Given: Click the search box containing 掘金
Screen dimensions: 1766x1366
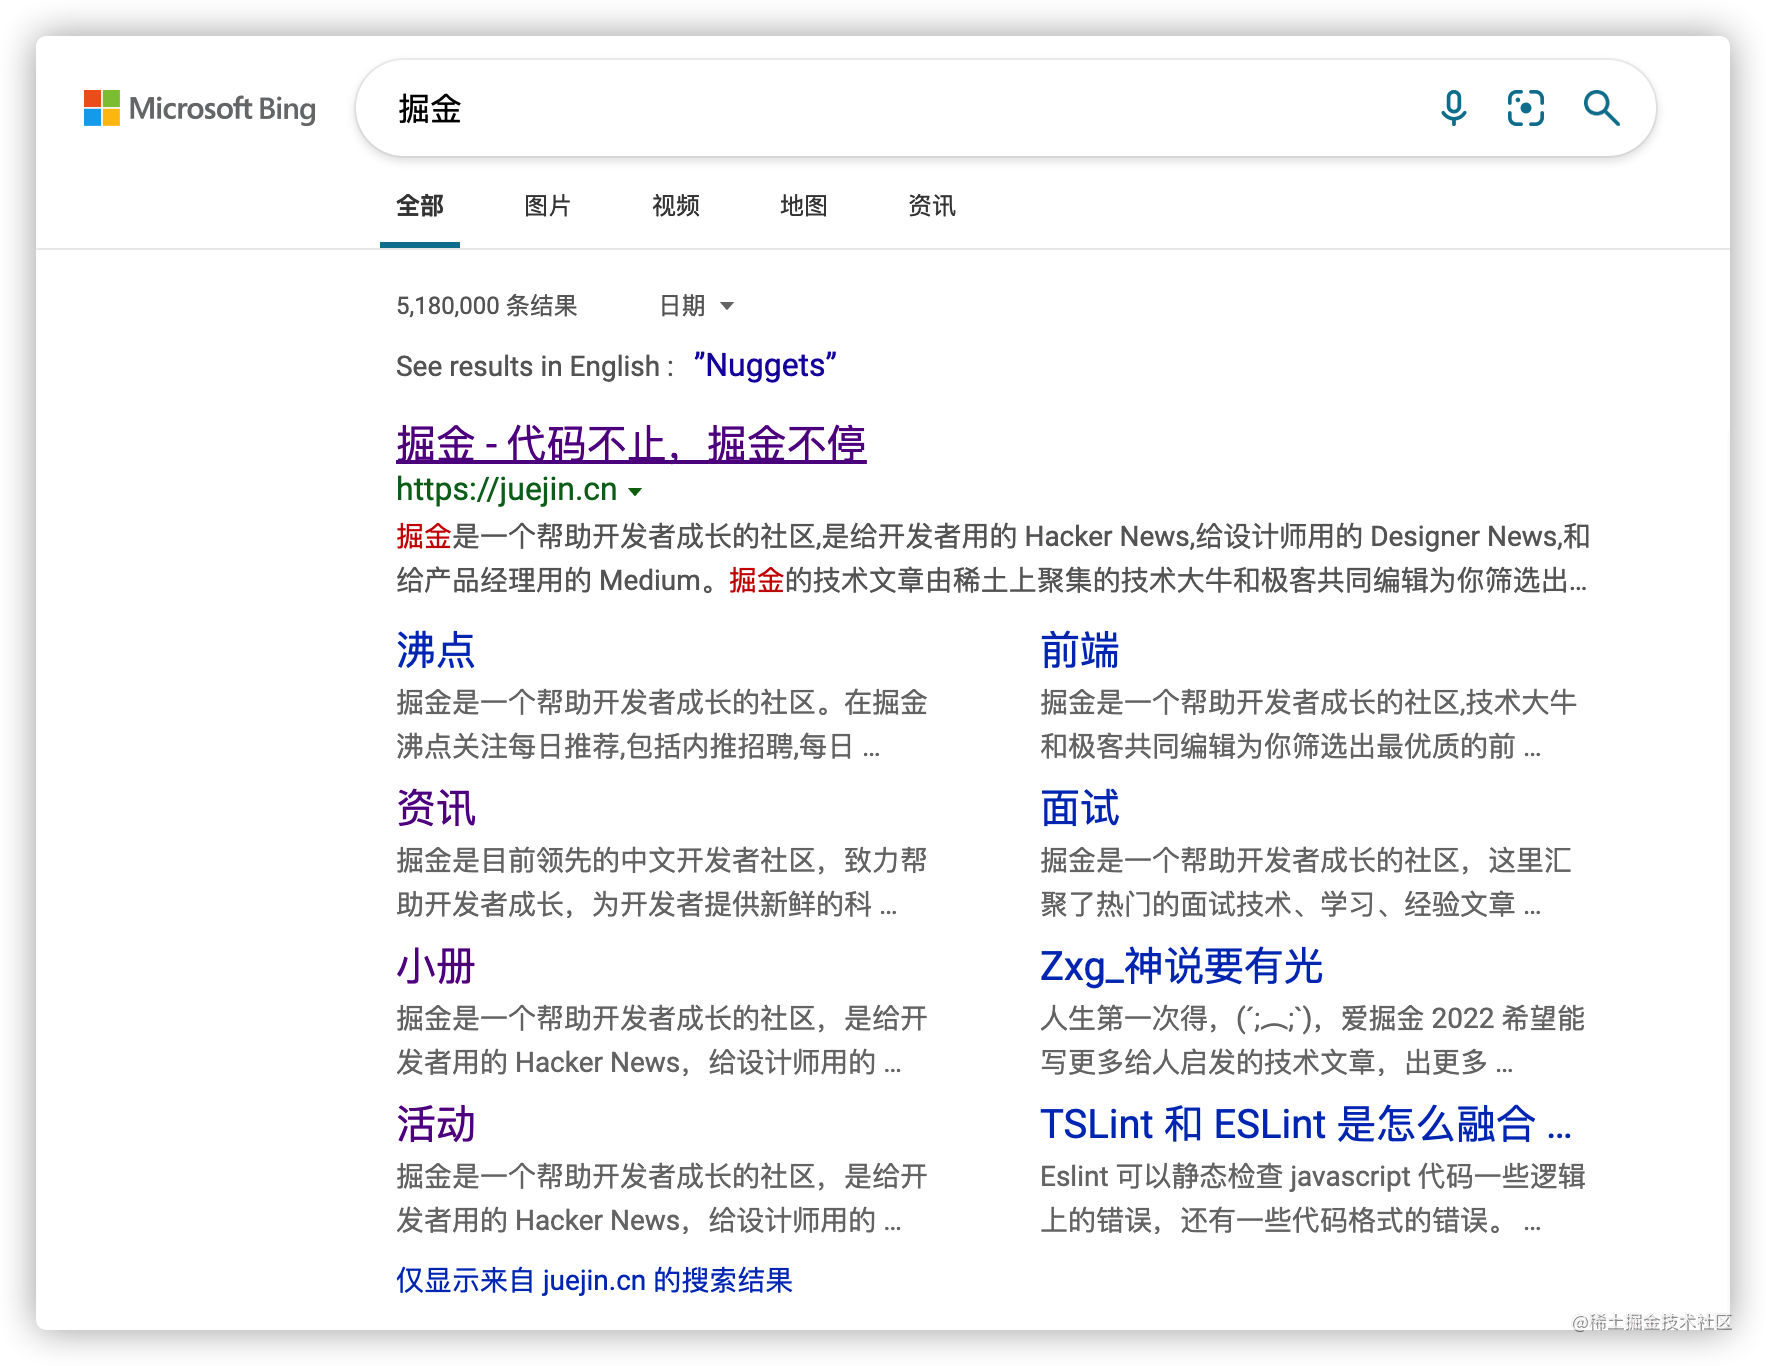Looking at the screenshot, I should point(1005,108).
